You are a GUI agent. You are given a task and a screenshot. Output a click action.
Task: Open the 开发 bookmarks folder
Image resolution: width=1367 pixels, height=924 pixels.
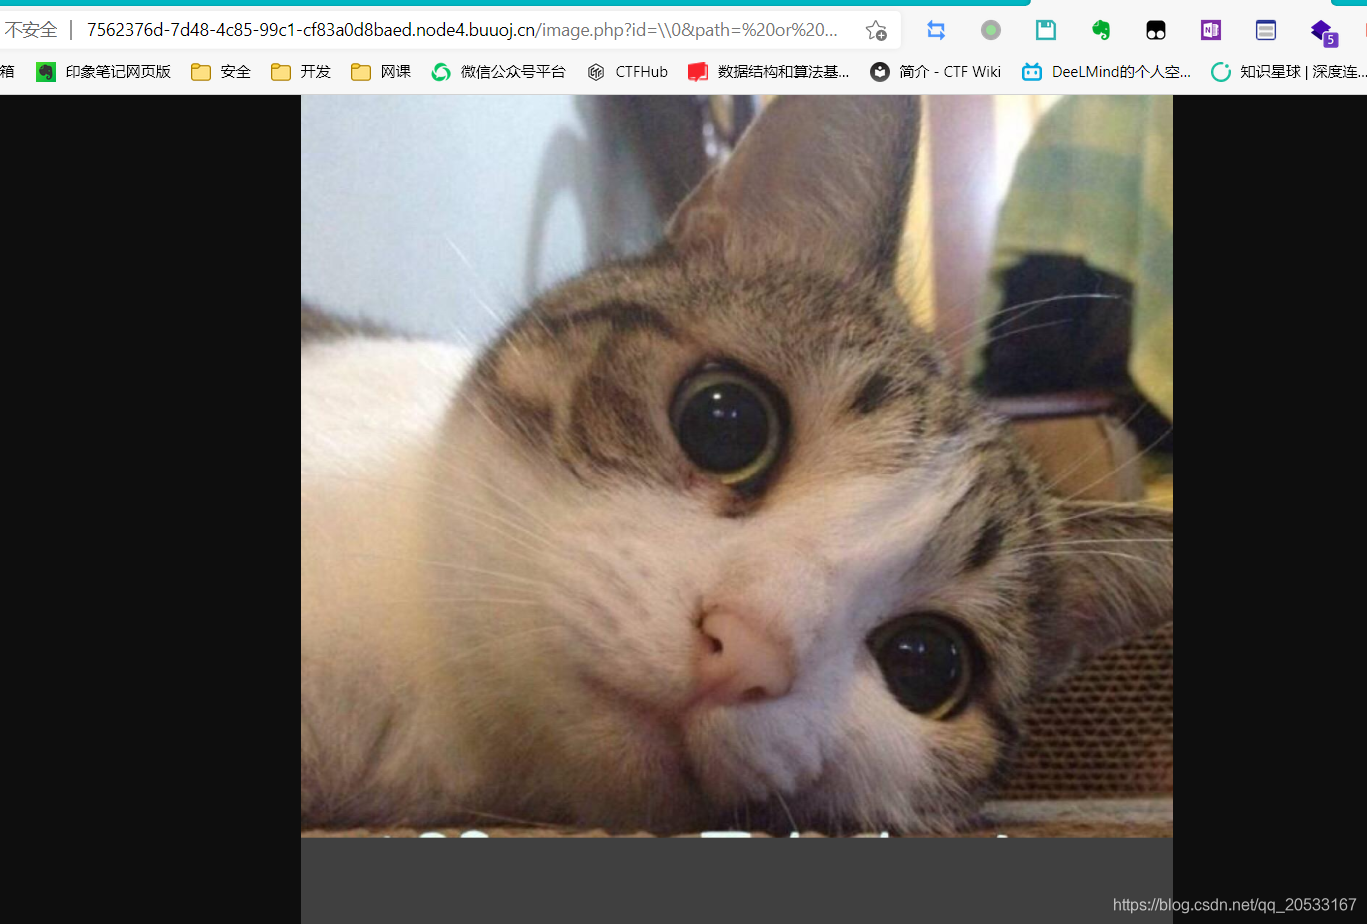click(x=300, y=71)
